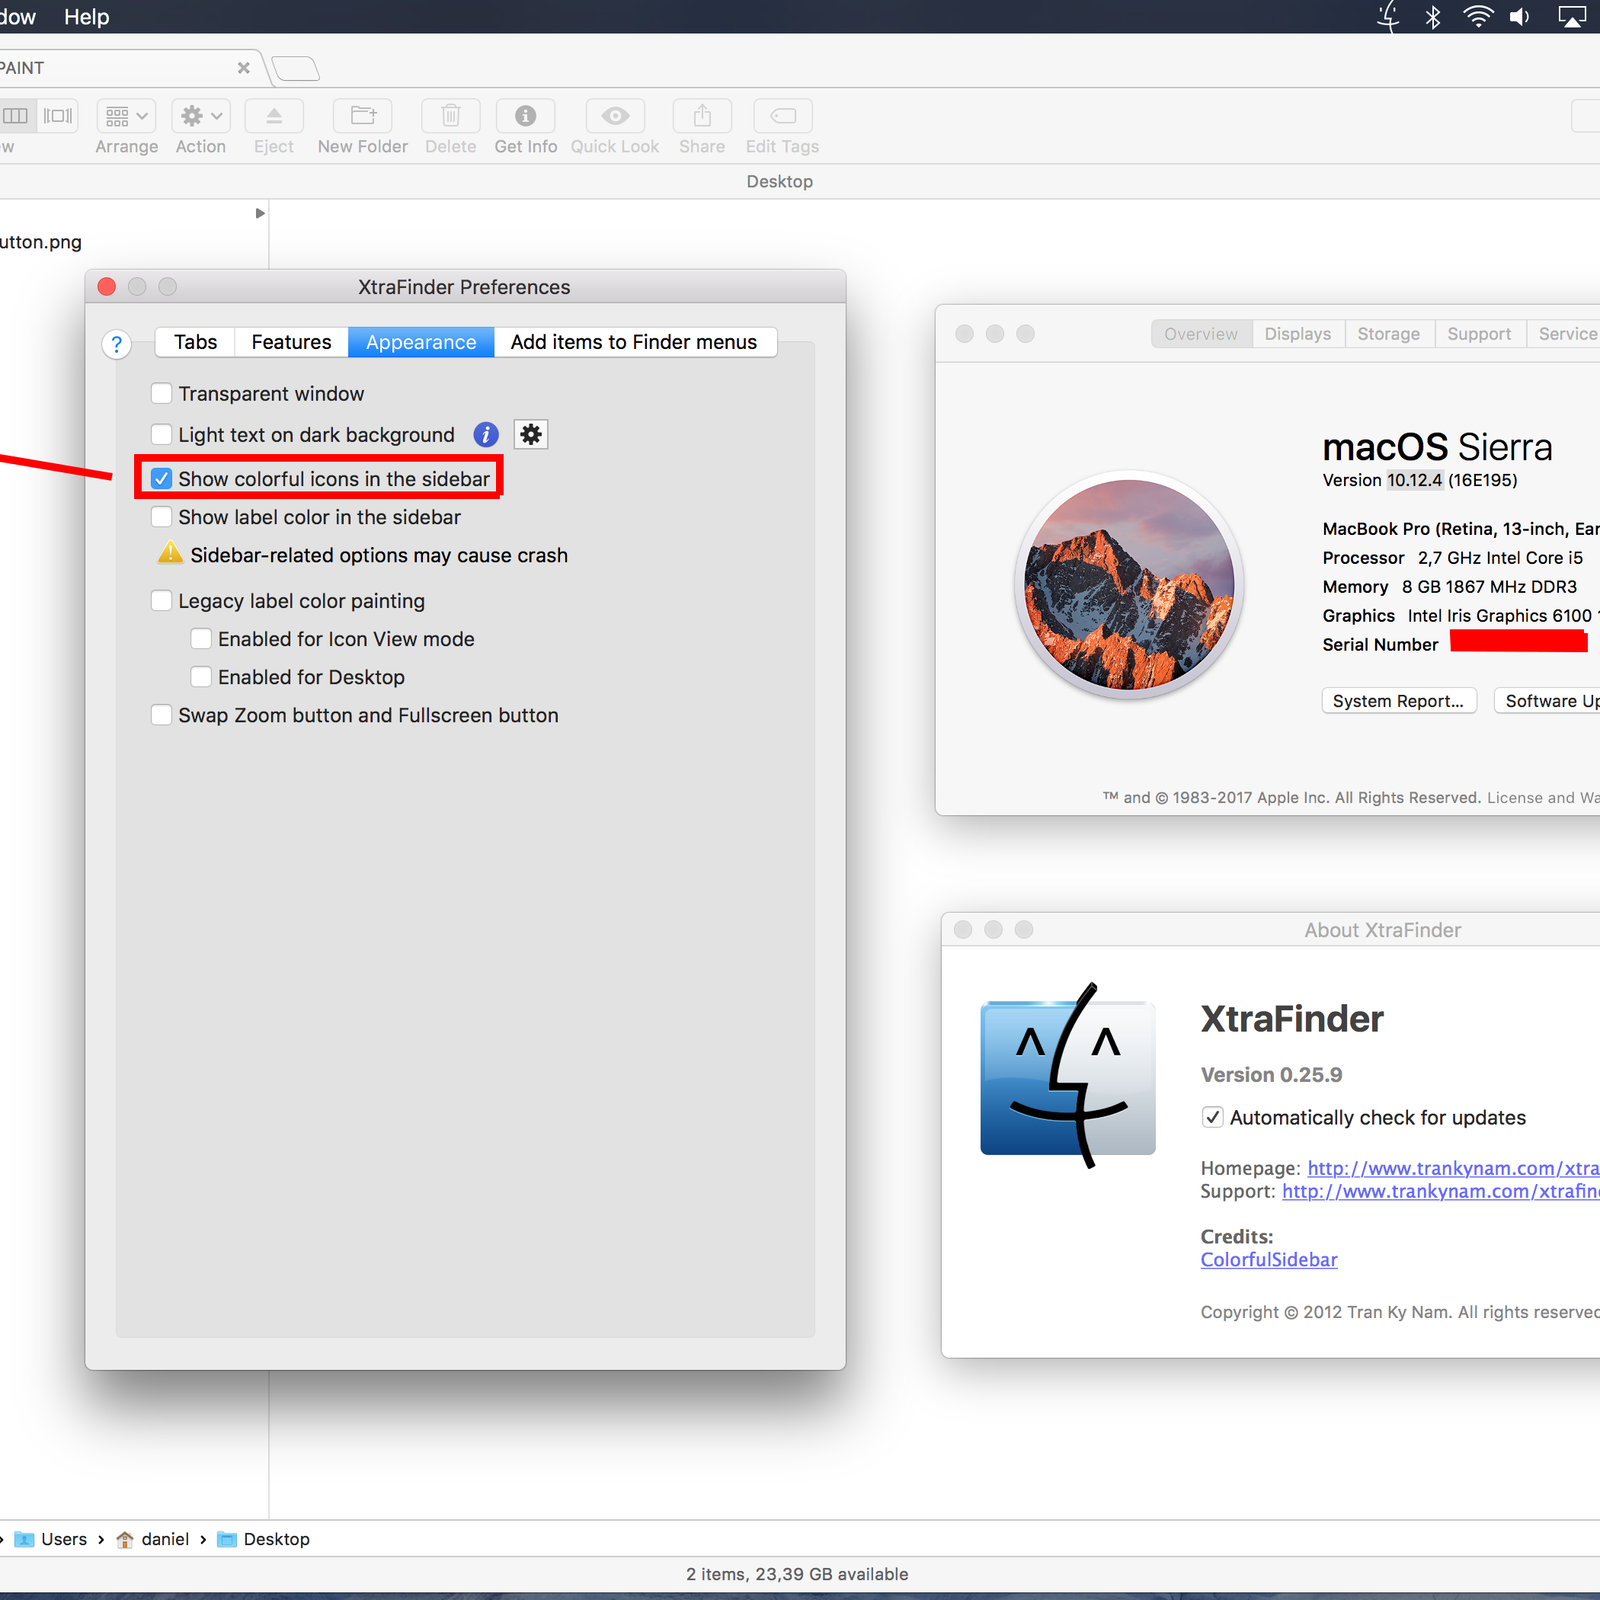This screenshot has height=1600, width=1600.
Task: Click the XtraFinder app icon in About window
Action: 1068,1077
